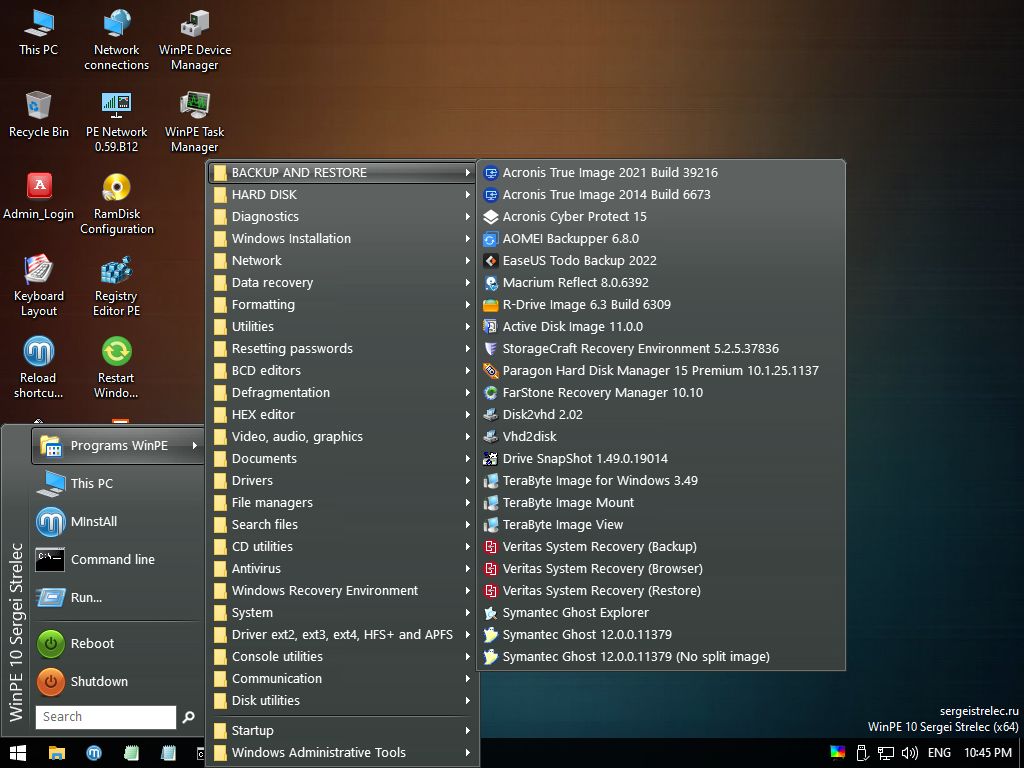Screen dimensions: 1024x768
Task: Launch Acronis True Image 2014 Build 6673
Action: pyautogui.click(x=661, y=195)
